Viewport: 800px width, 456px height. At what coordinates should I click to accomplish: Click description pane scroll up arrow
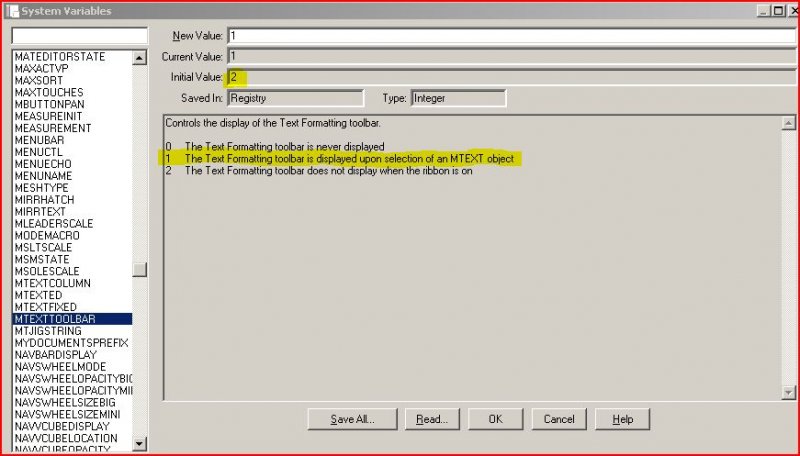point(788,123)
